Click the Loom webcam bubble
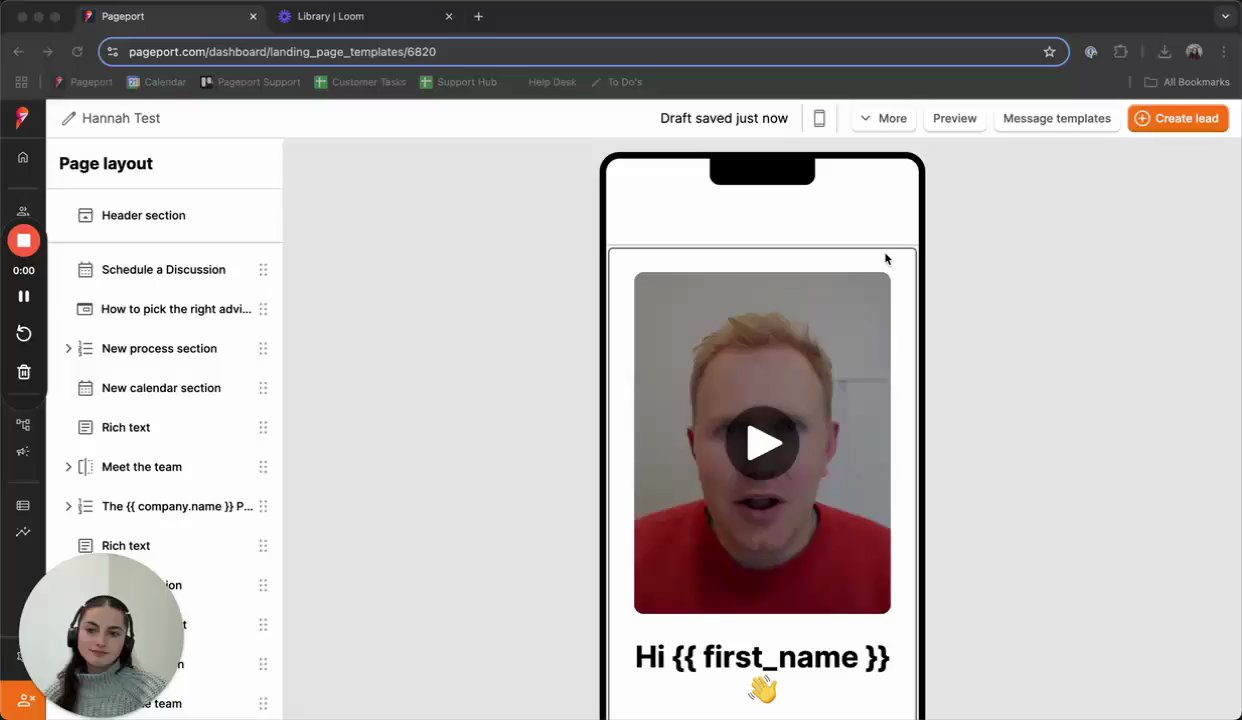 (101, 635)
